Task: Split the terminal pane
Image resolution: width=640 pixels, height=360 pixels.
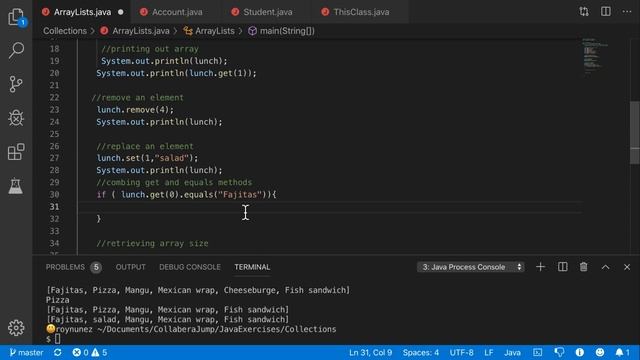Action: 562,267
